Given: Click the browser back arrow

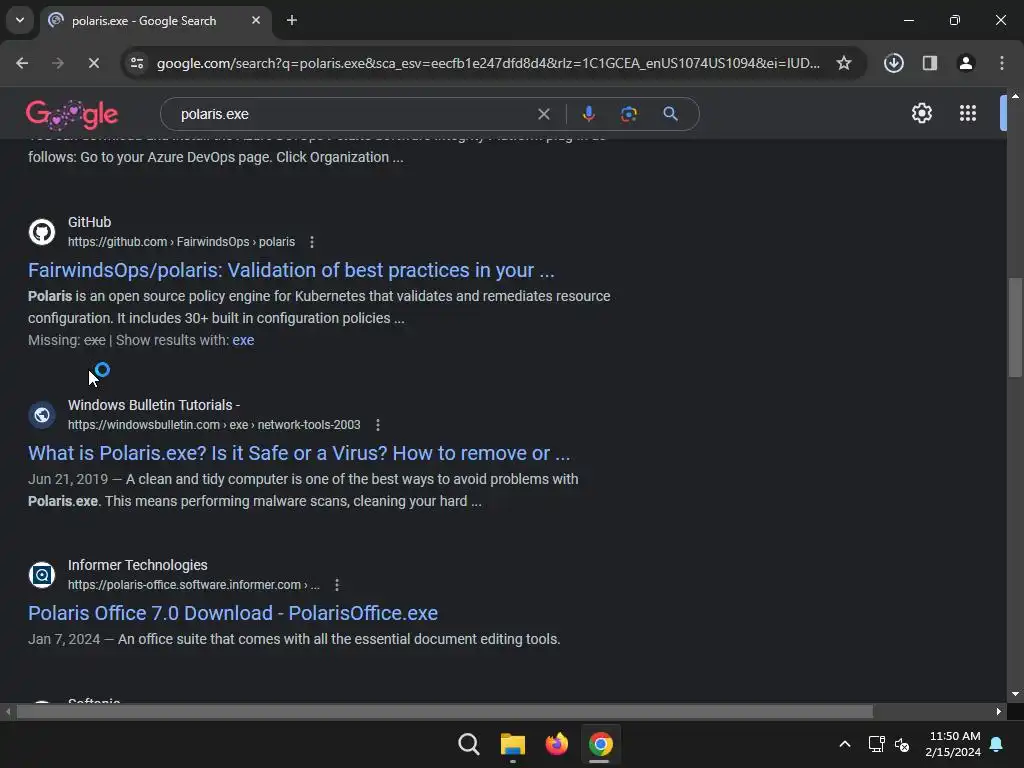Looking at the screenshot, I should (x=22, y=63).
